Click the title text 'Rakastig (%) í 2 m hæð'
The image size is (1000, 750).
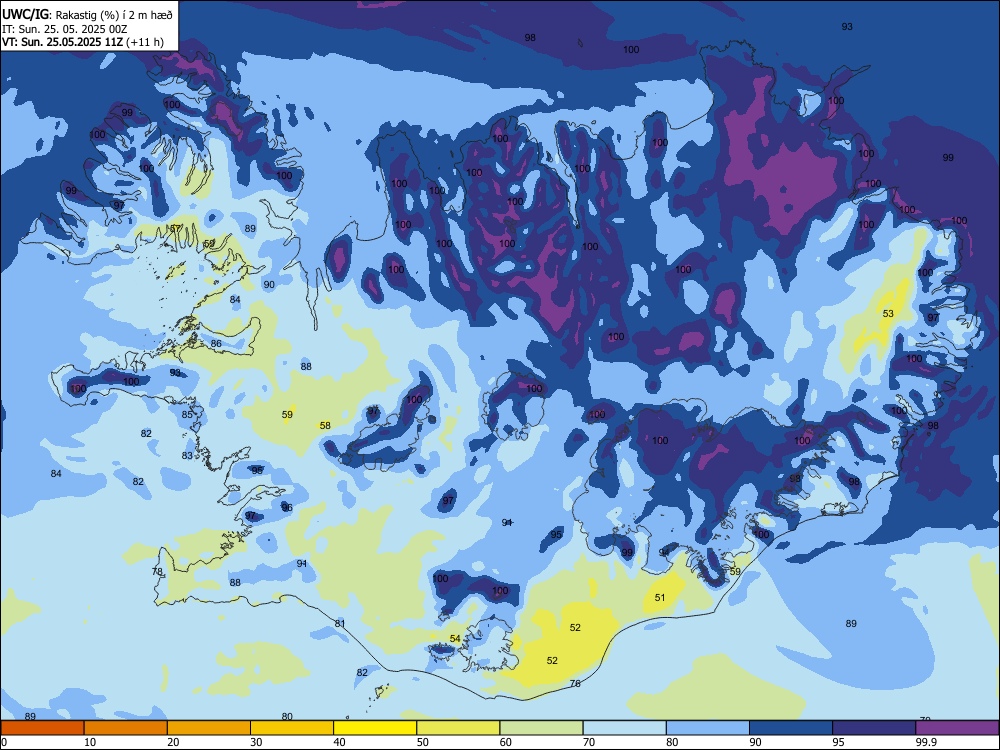coord(114,15)
